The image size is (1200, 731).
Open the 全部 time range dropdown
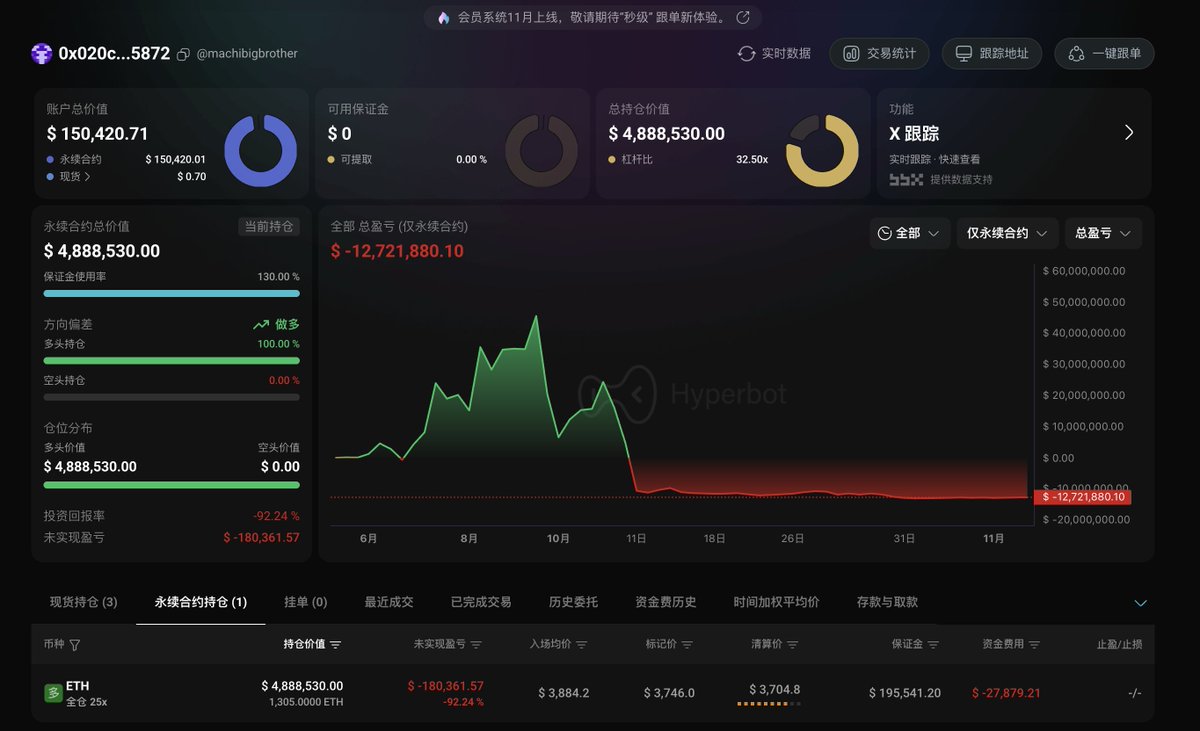(x=908, y=233)
